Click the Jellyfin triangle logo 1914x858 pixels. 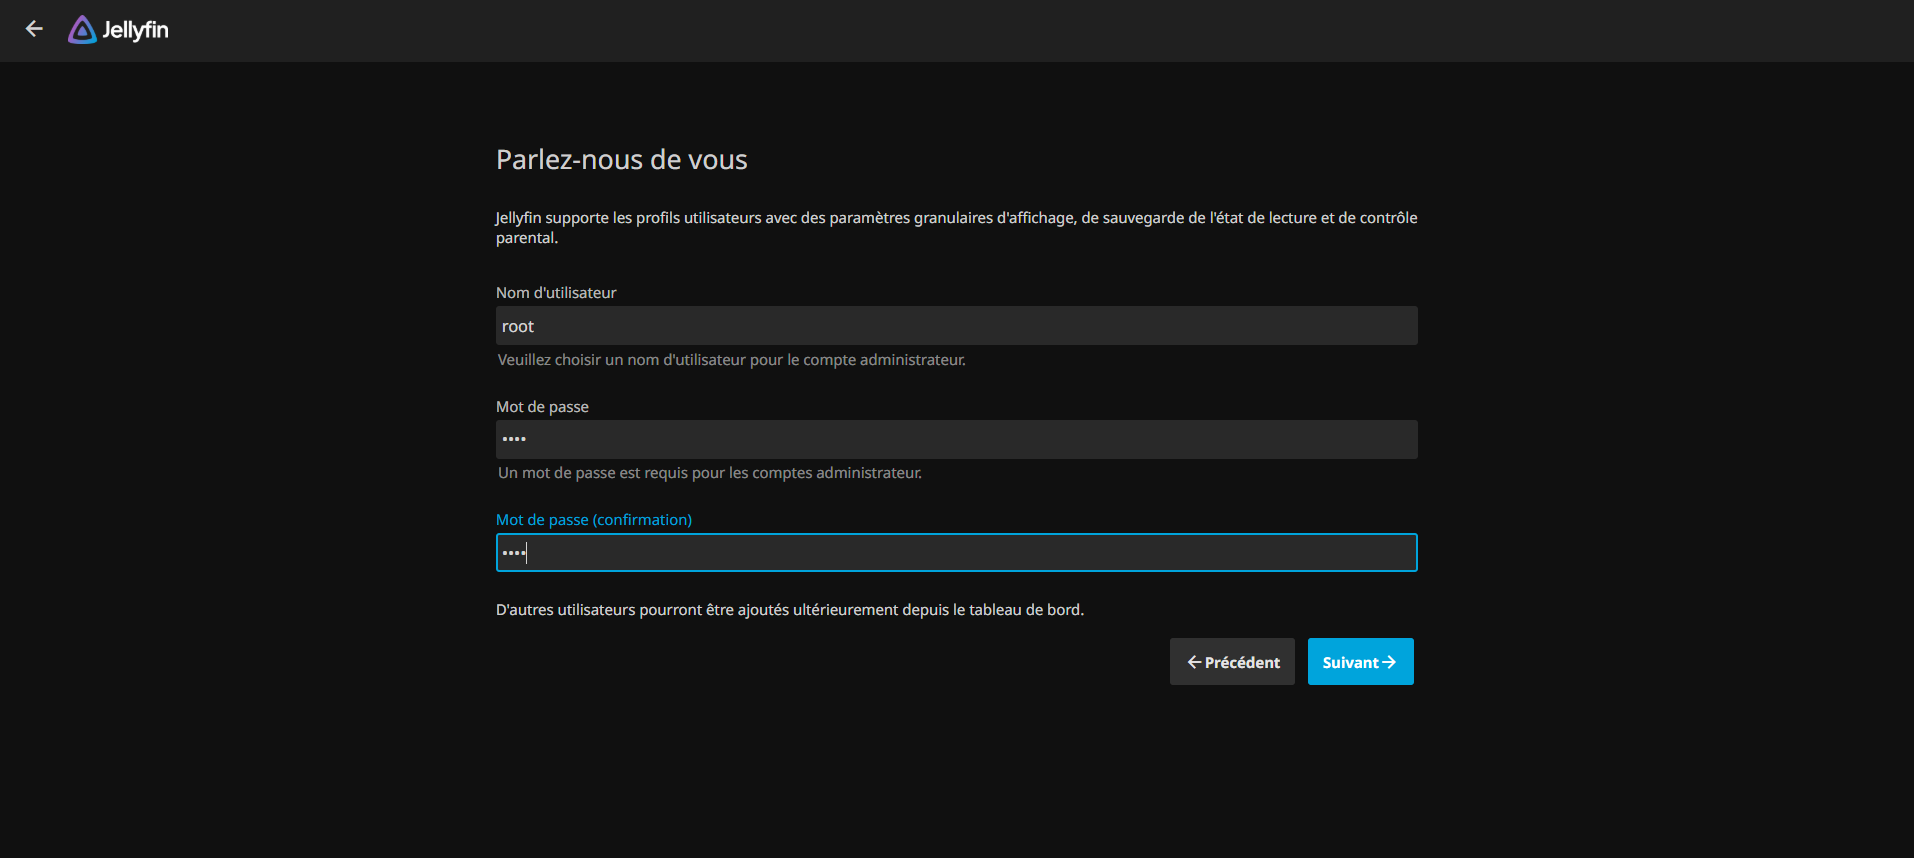pyautogui.click(x=82, y=30)
